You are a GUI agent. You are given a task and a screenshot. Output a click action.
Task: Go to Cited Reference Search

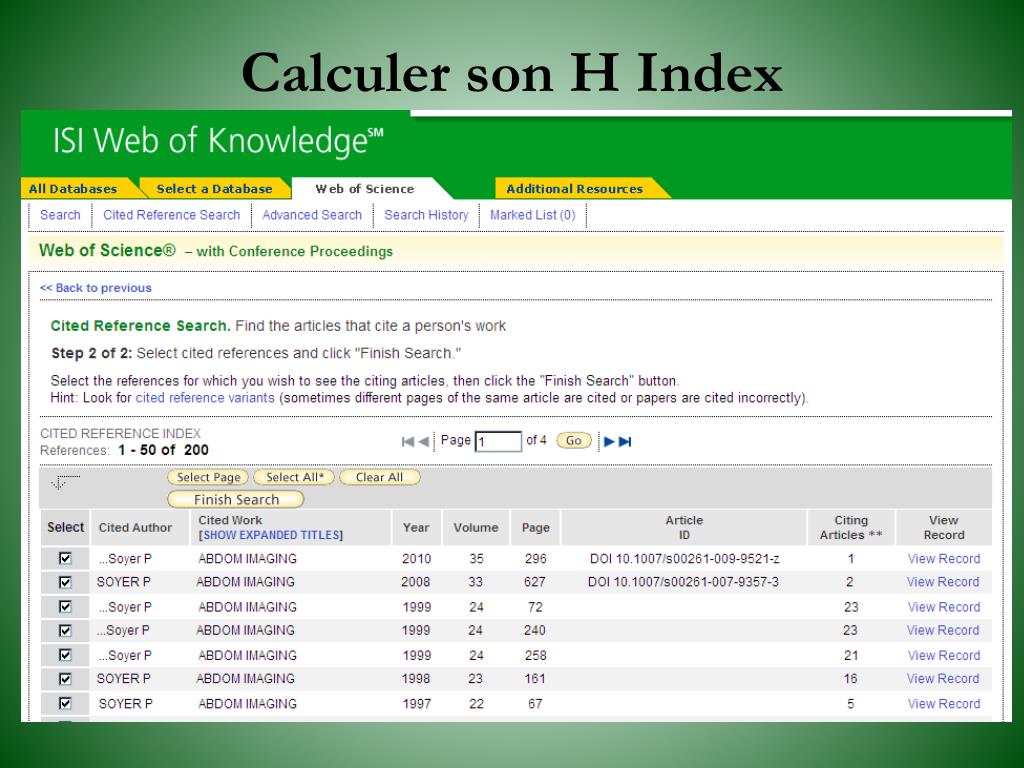click(172, 215)
